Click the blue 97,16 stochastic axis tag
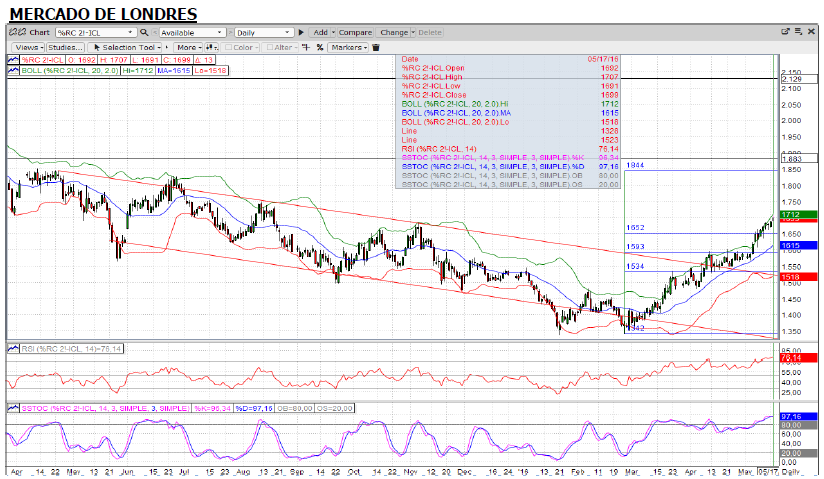 click(799, 416)
